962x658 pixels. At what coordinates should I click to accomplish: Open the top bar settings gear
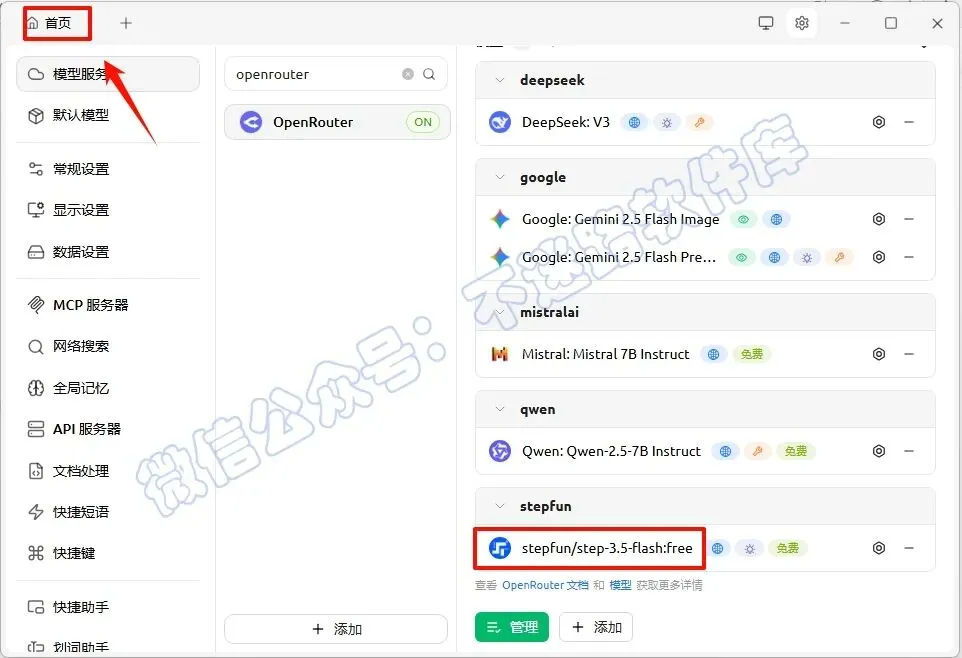[802, 23]
